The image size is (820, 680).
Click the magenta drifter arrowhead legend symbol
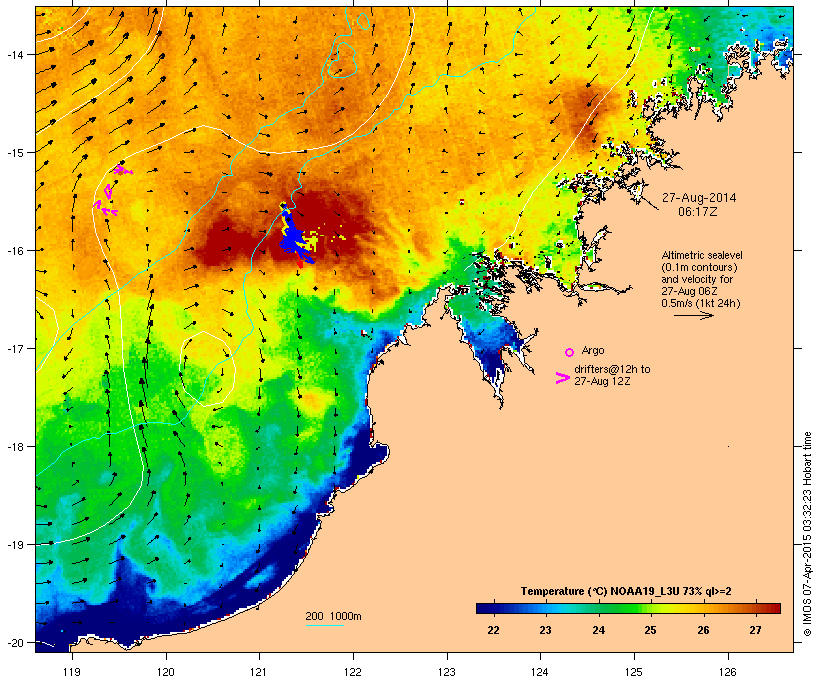tap(562, 378)
